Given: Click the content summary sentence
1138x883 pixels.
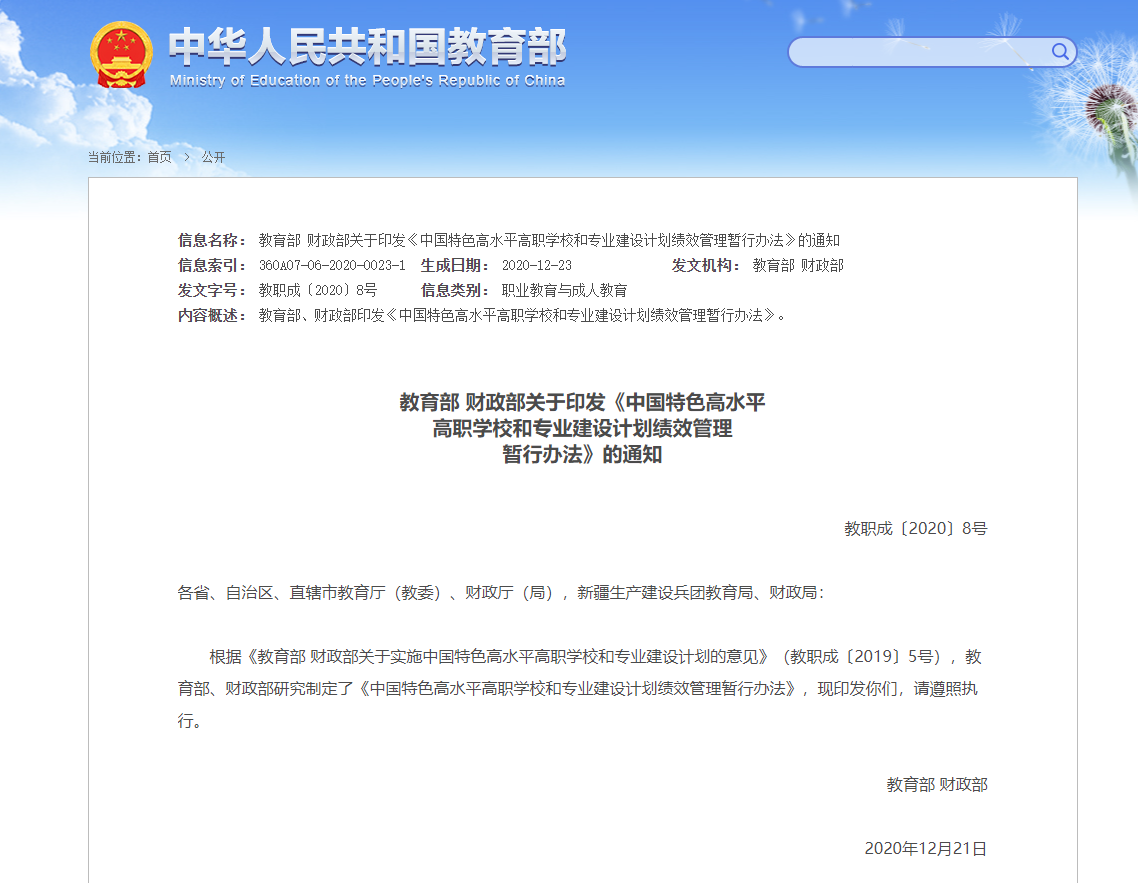Looking at the screenshot, I should coord(522,316).
